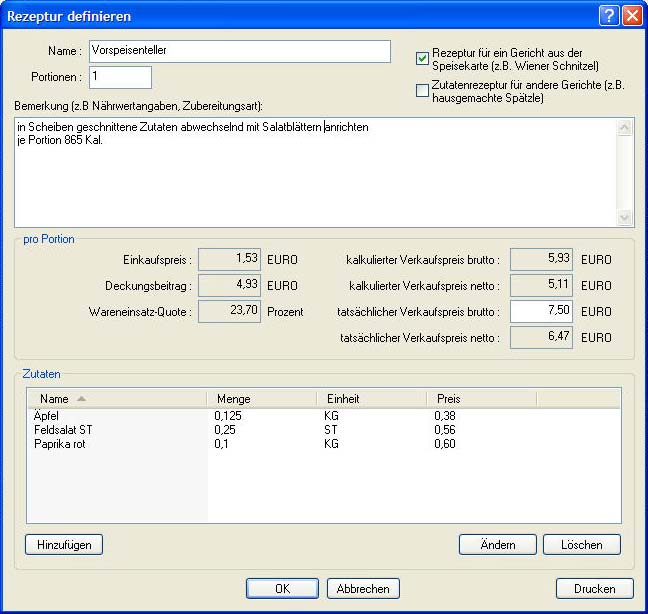Uncheck Rezeptur für ein Gericht aus der Speisekarte
This screenshot has height=614, width=648.
[x=422, y=58]
